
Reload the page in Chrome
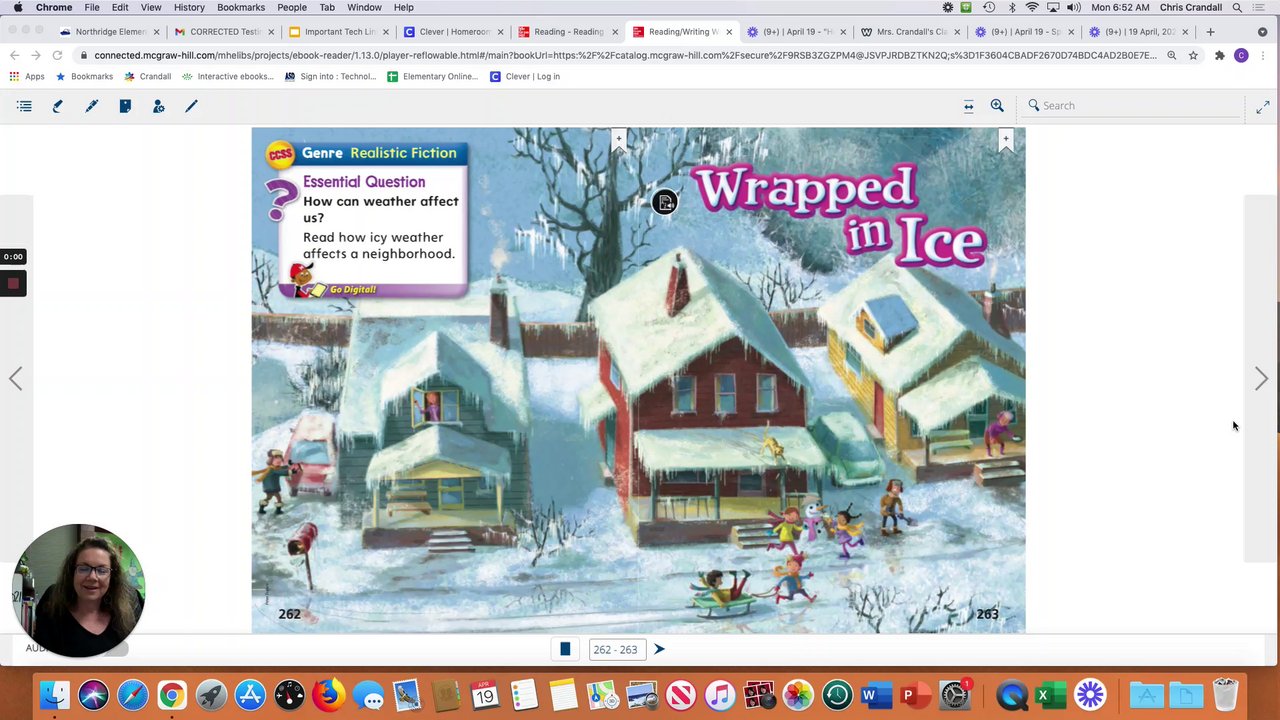[x=57, y=56]
